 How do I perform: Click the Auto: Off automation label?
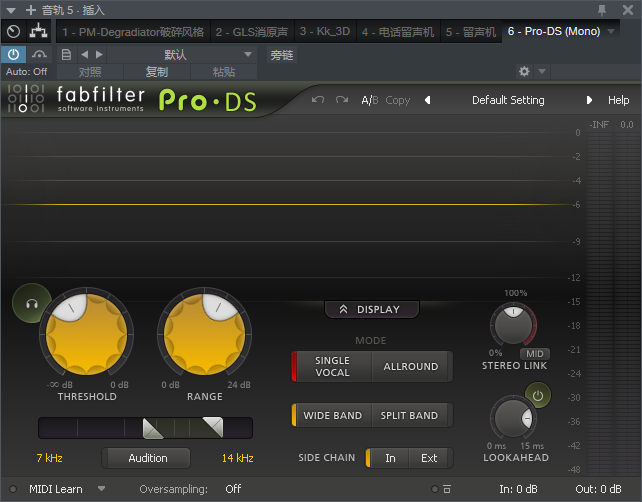point(27,72)
